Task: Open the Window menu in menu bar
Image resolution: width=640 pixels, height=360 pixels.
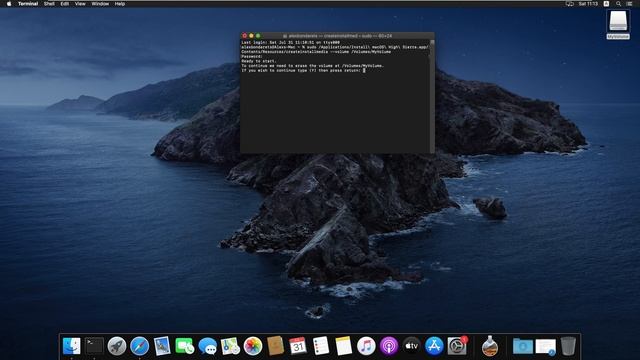Action: (100, 4)
